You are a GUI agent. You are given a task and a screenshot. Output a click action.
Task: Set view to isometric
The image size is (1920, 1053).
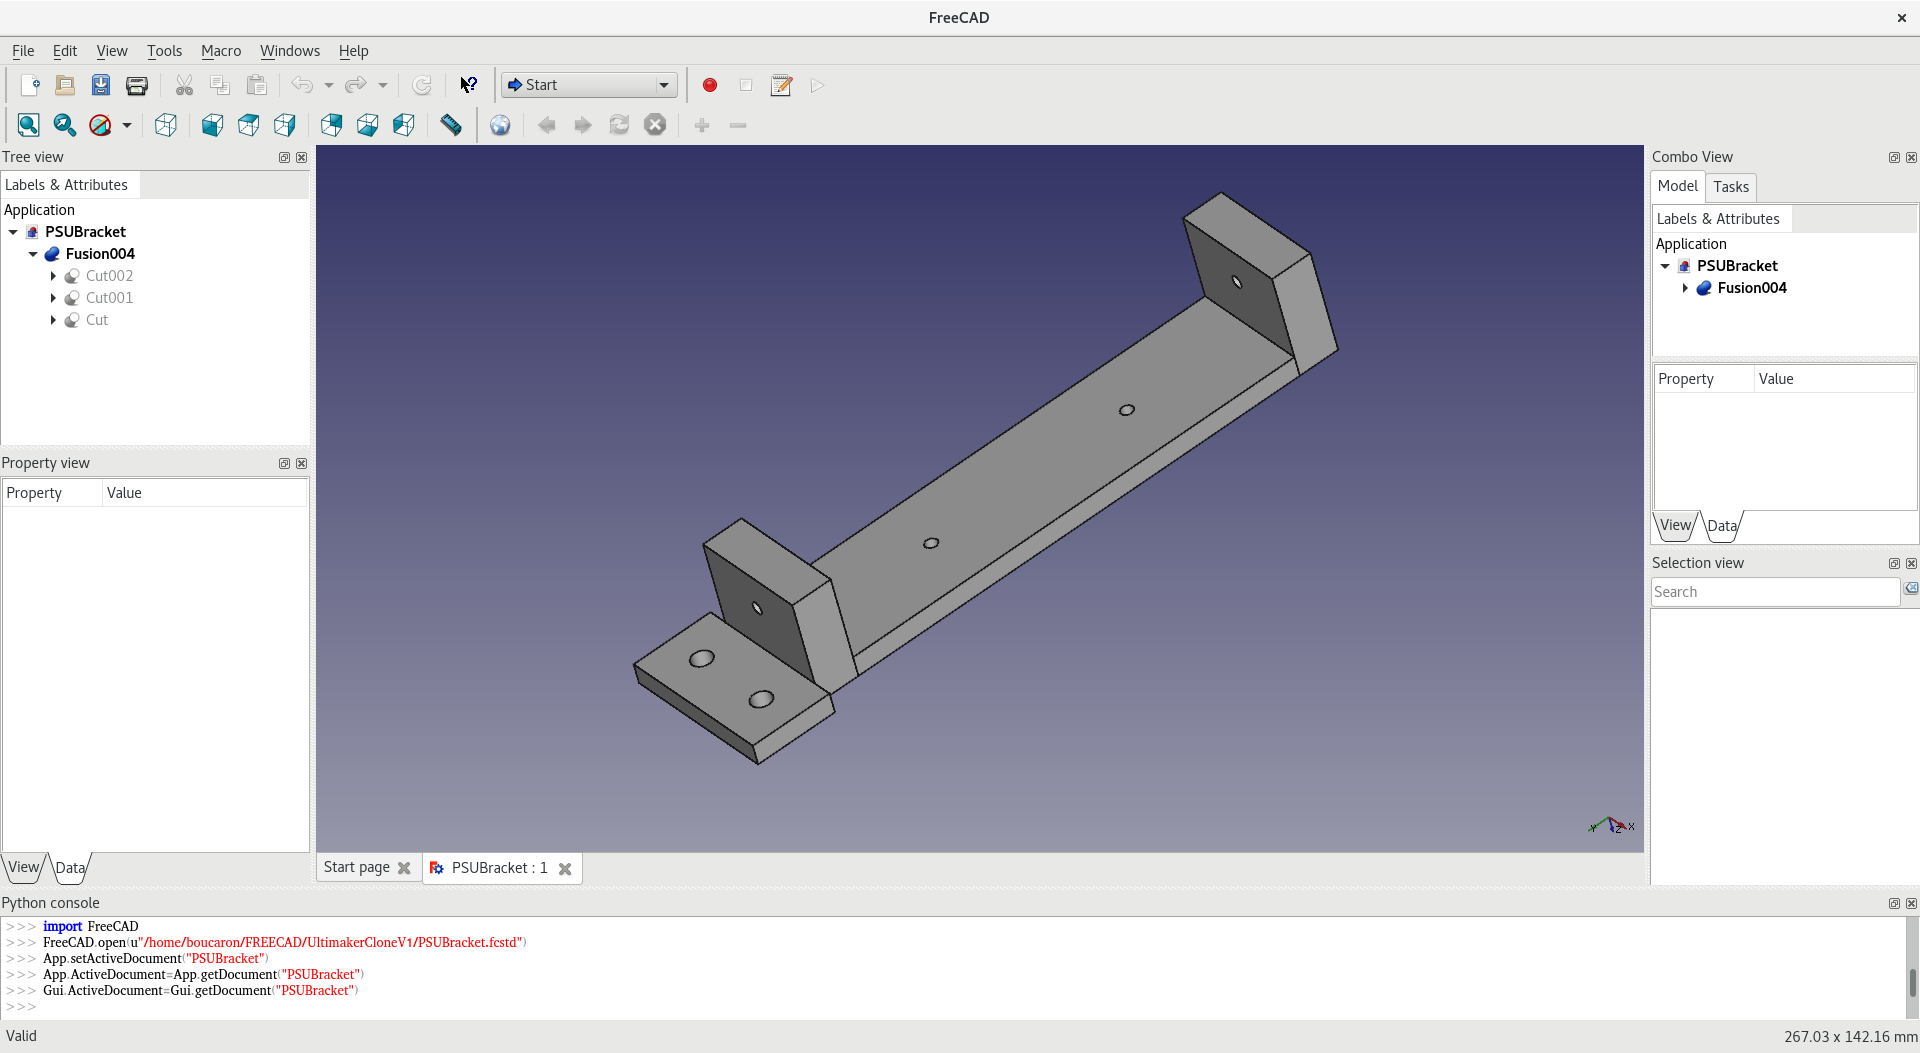(166, 125)
